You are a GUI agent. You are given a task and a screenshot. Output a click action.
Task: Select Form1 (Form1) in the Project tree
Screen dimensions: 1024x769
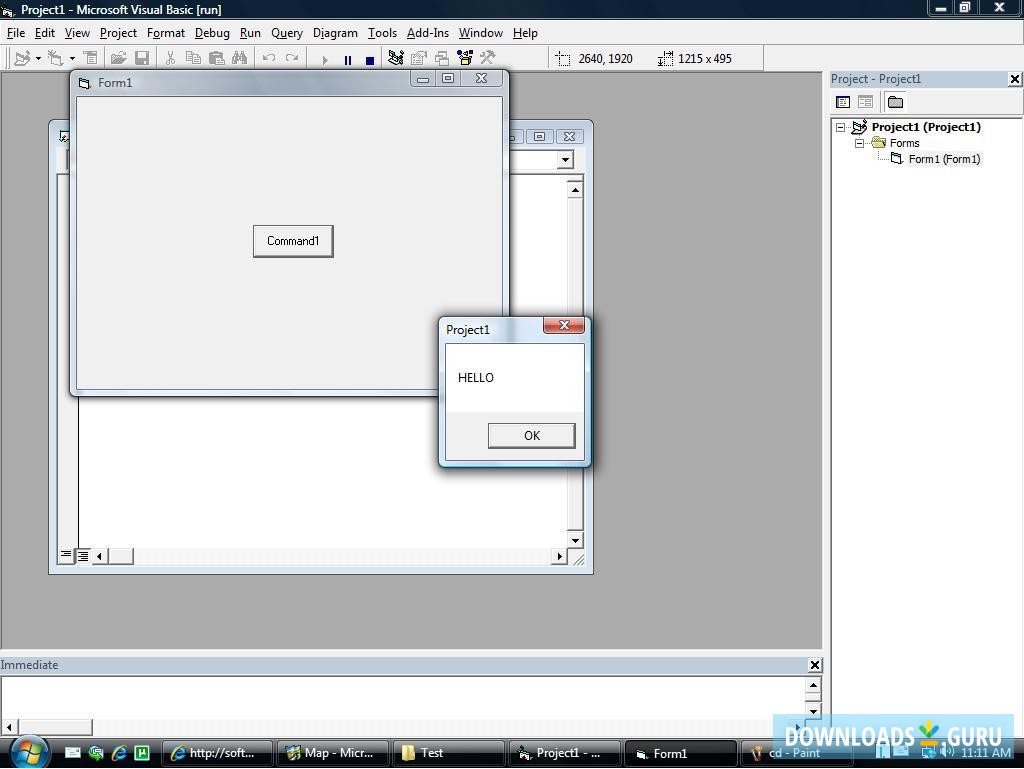click(944, 159)
